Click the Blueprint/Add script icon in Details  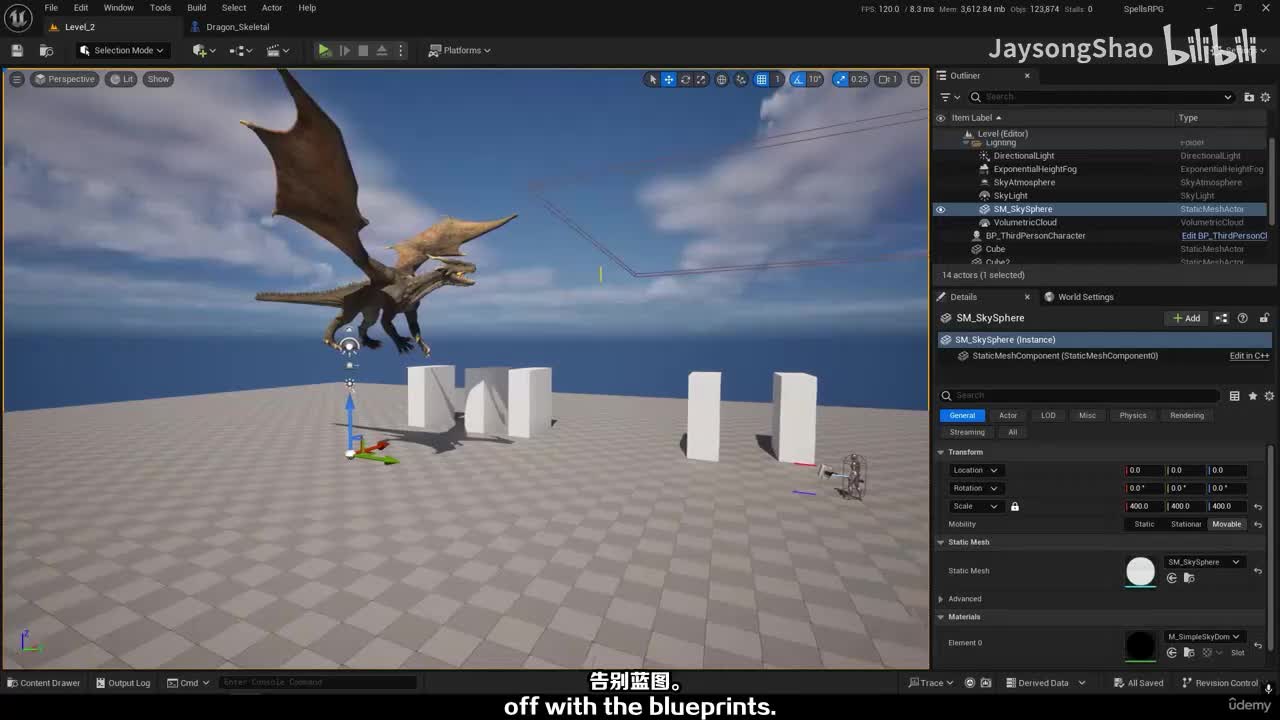(x=1222, y=318)
